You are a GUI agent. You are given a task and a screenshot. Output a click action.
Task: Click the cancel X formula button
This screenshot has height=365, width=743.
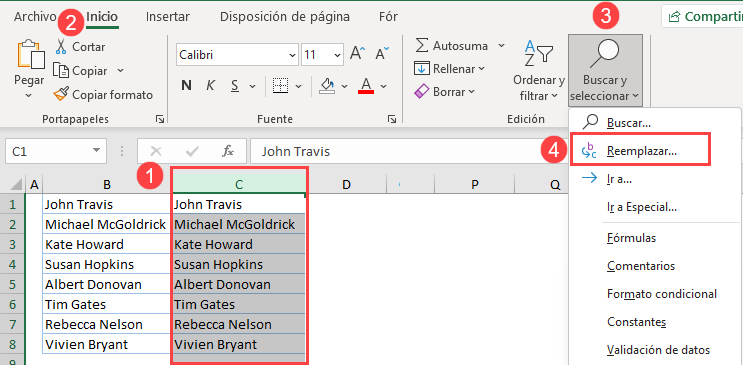tap(155, 151)
